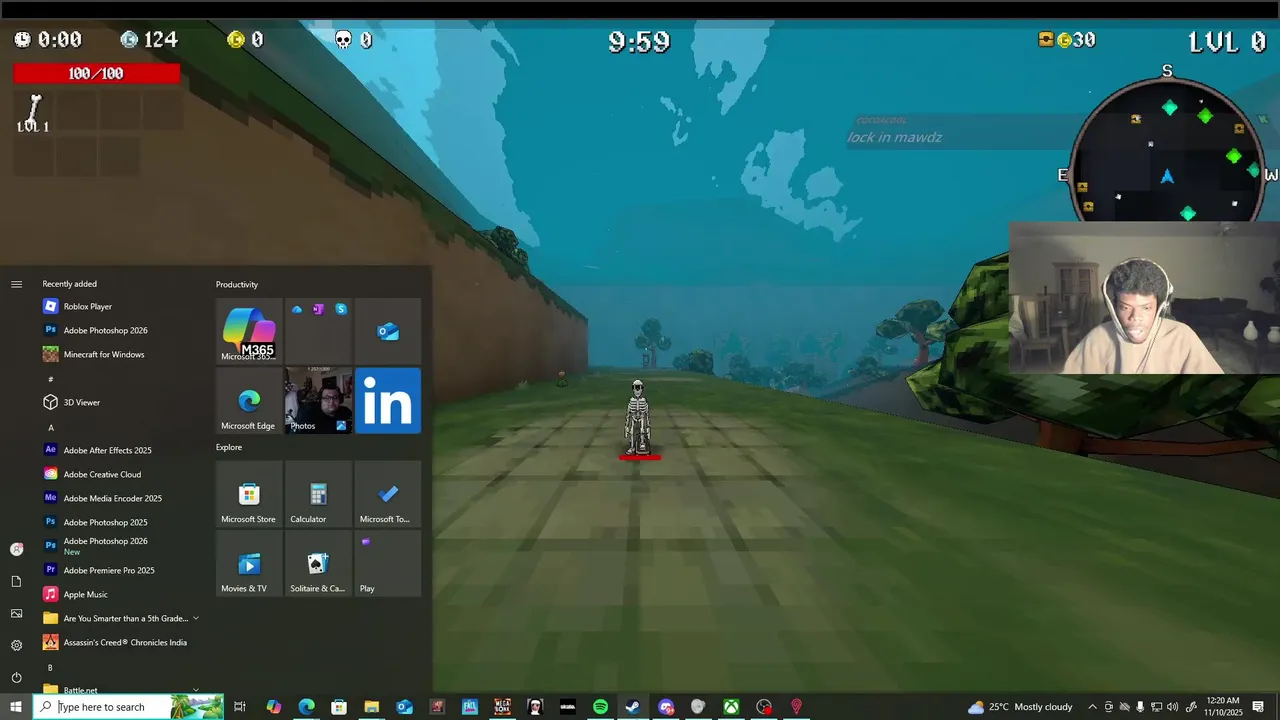1280x720 pixels.
Task: Launch Adobe Media Encoder 2025
Action: [x=122, y=498]
